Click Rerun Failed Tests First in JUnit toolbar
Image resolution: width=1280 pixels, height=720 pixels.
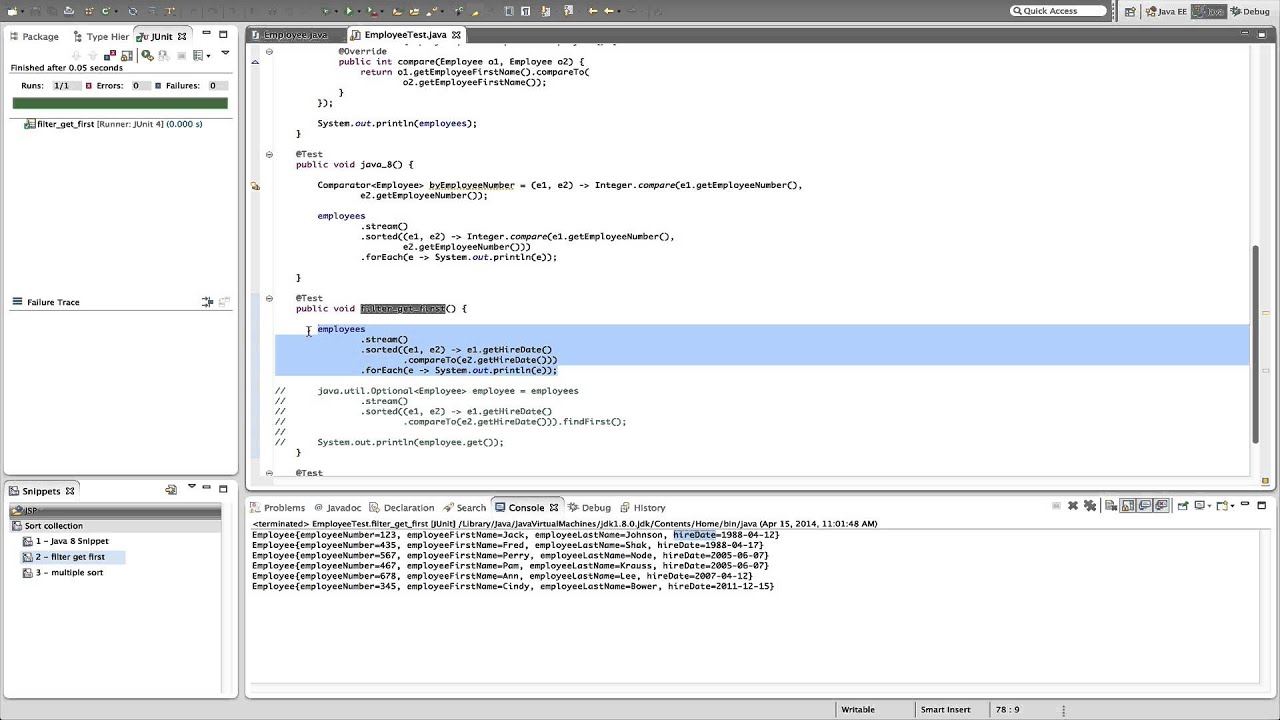click(163, 55)
